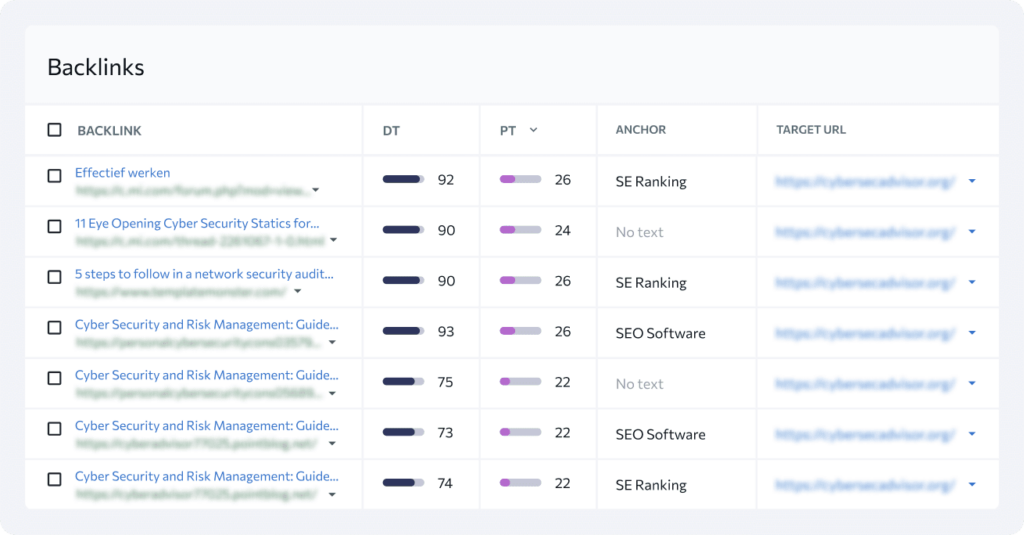The image size is (1024, 535).
Task: Click 5 steps to follow in network security audit
Action: point(204,273)
